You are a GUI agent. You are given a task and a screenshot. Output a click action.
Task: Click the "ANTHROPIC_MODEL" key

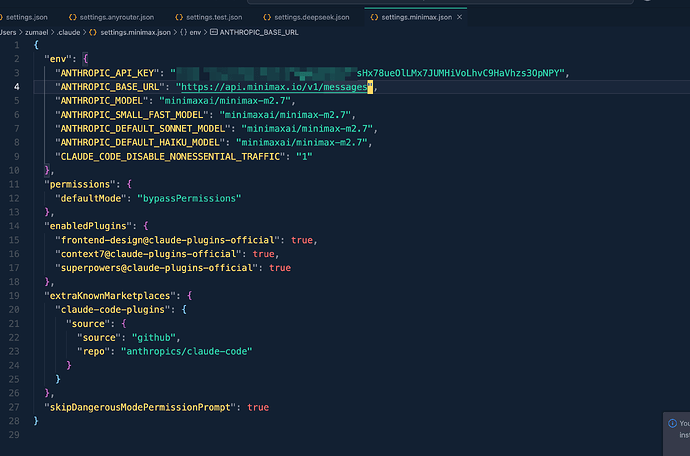[101, 101]
